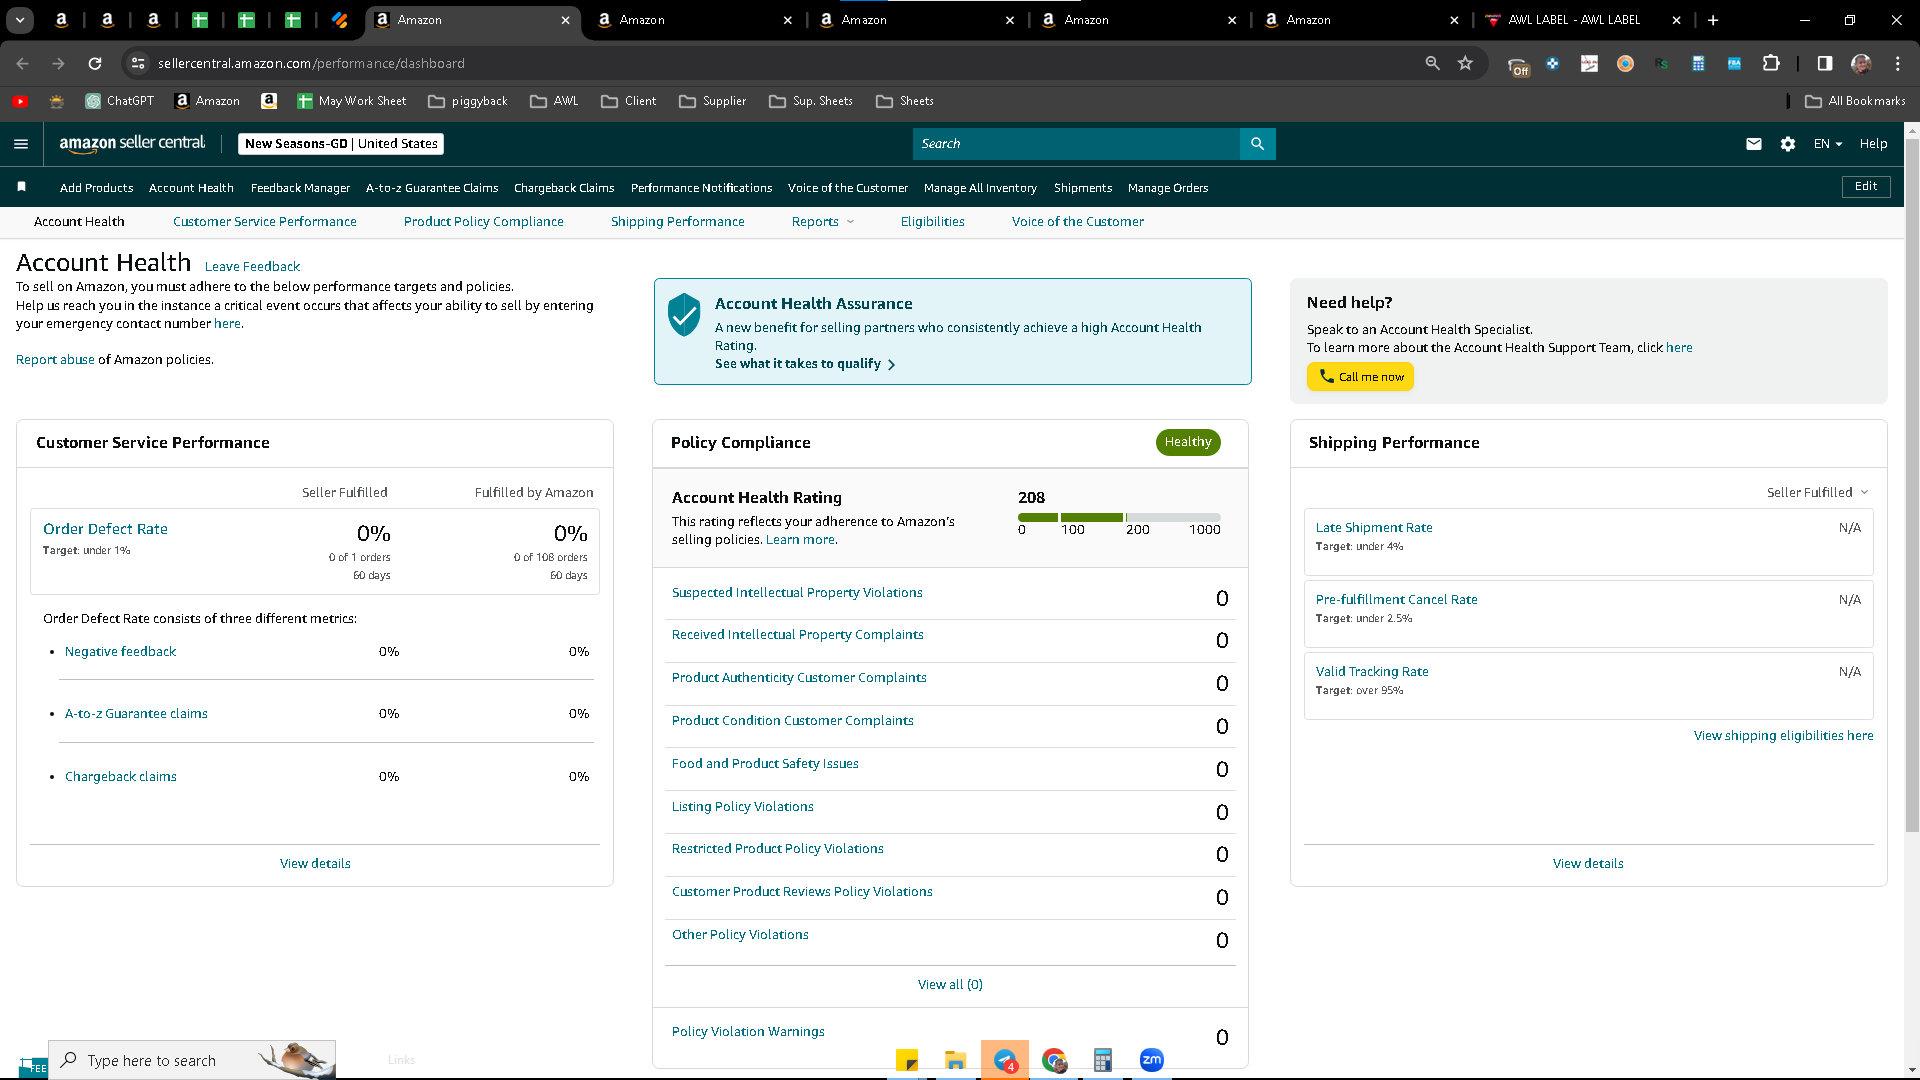Open Negative feedback metric link
This screenshot has height=1080, width=1920.
click(120, 652)
